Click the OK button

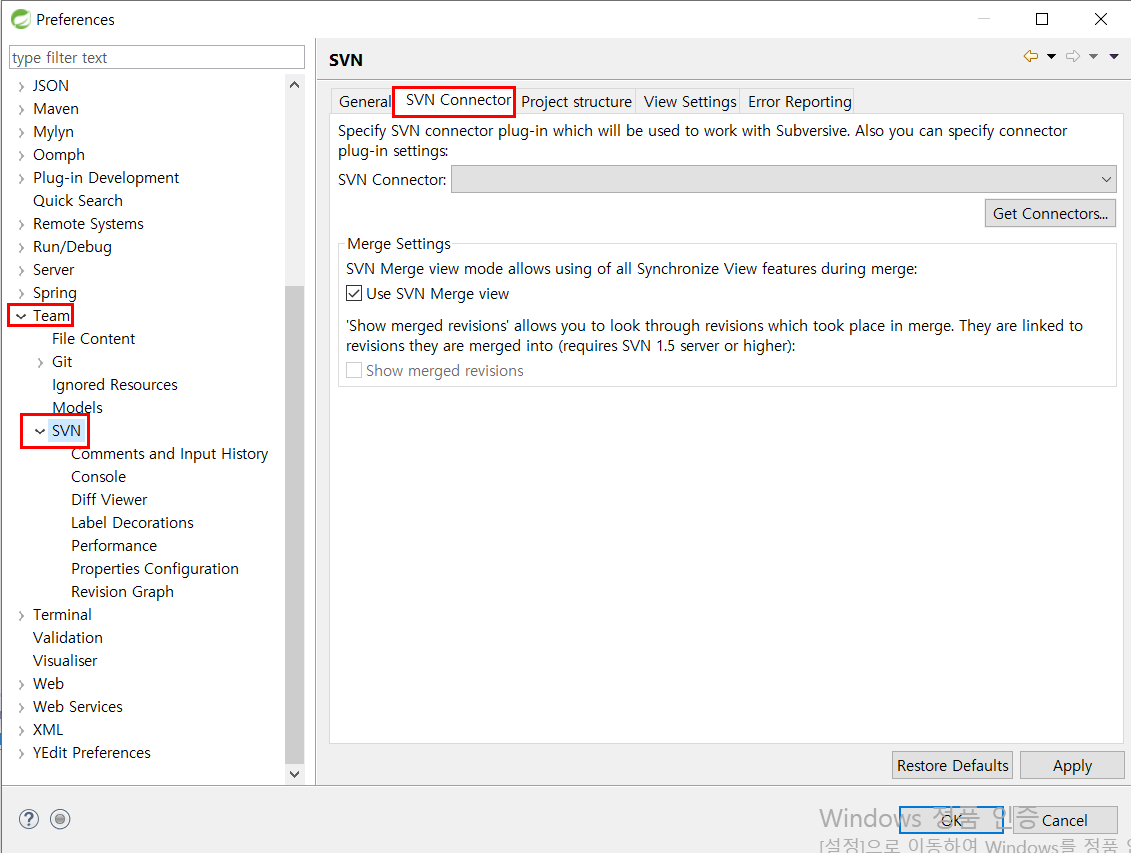(x=951, y=820)
